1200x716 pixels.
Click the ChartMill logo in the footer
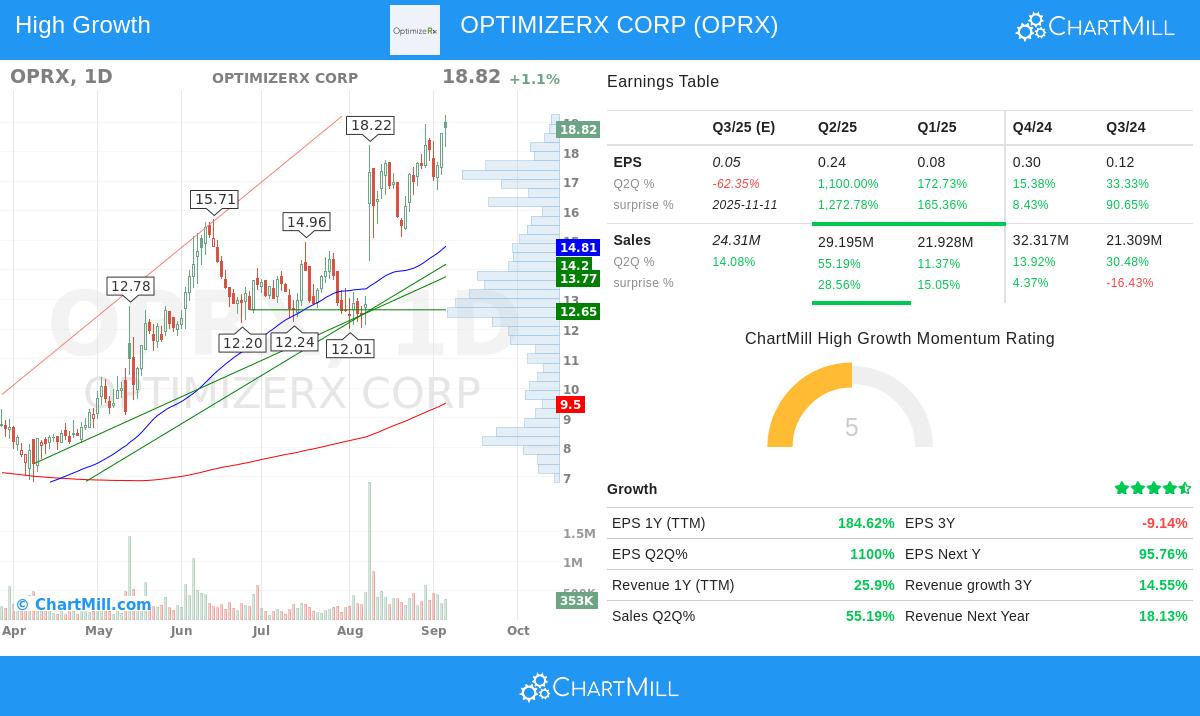599,687
